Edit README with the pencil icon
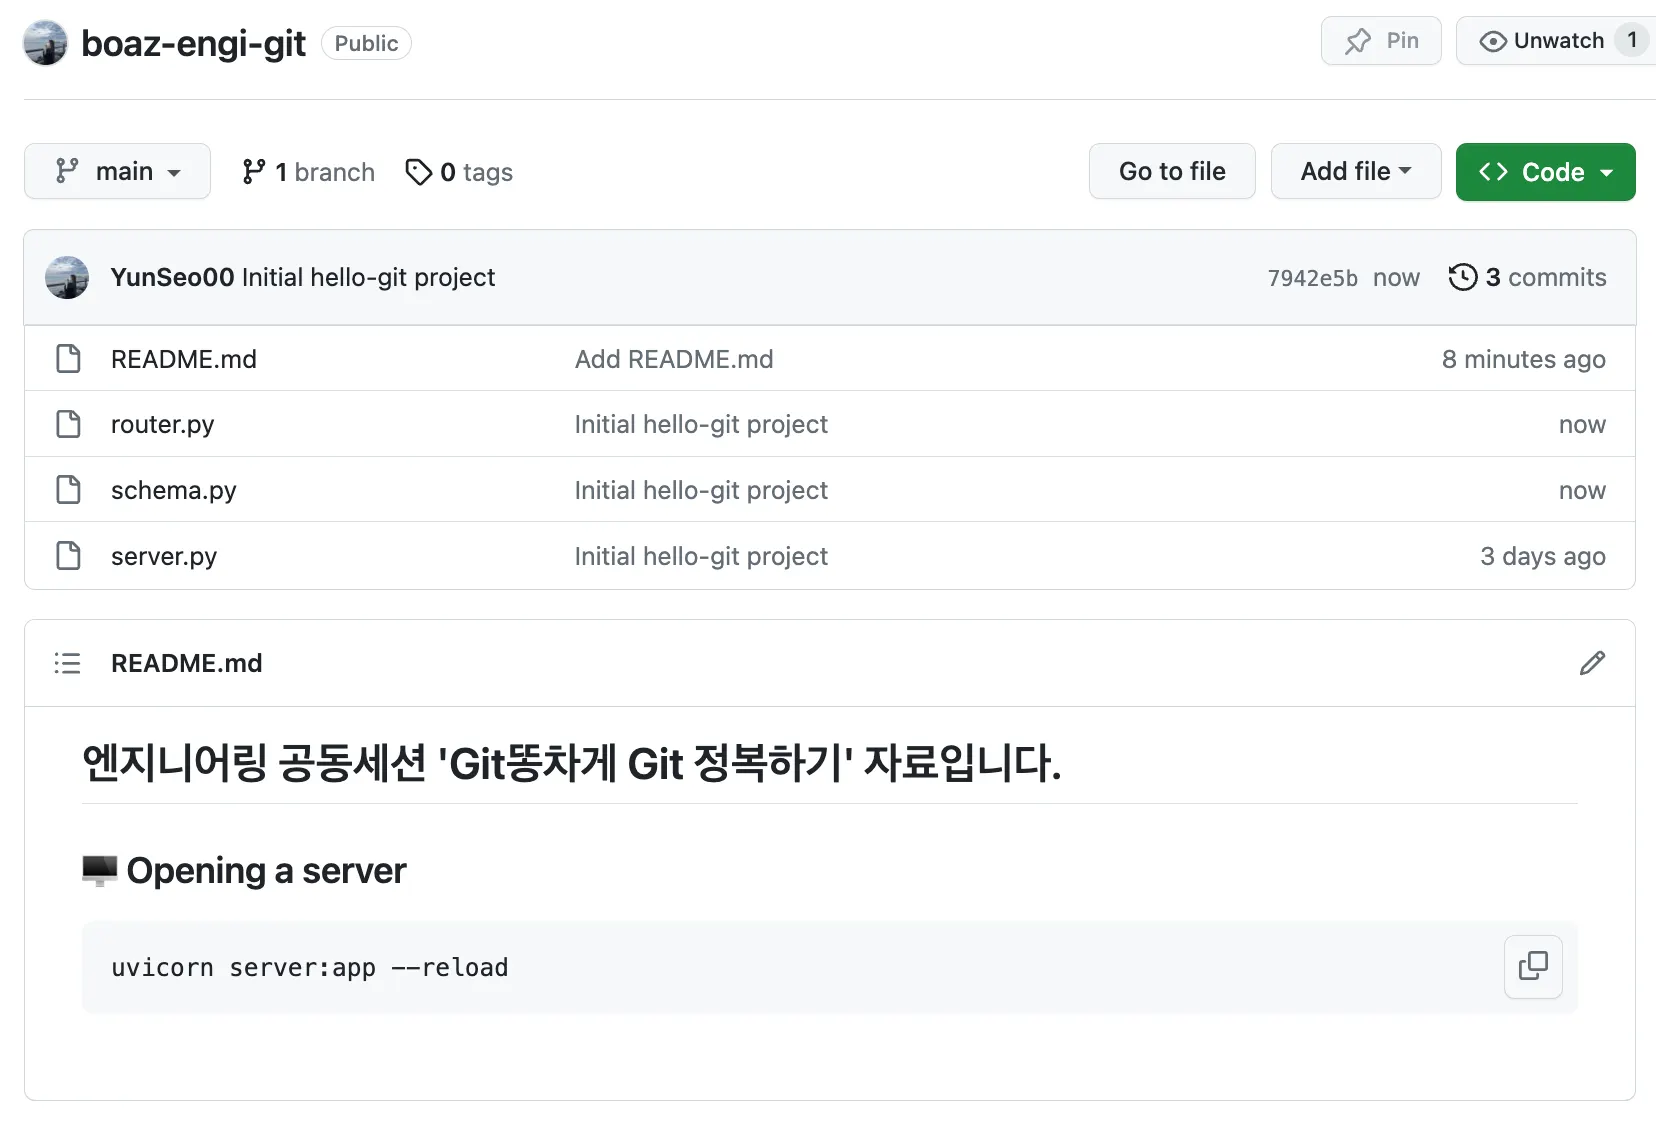 coord(1592,663)
